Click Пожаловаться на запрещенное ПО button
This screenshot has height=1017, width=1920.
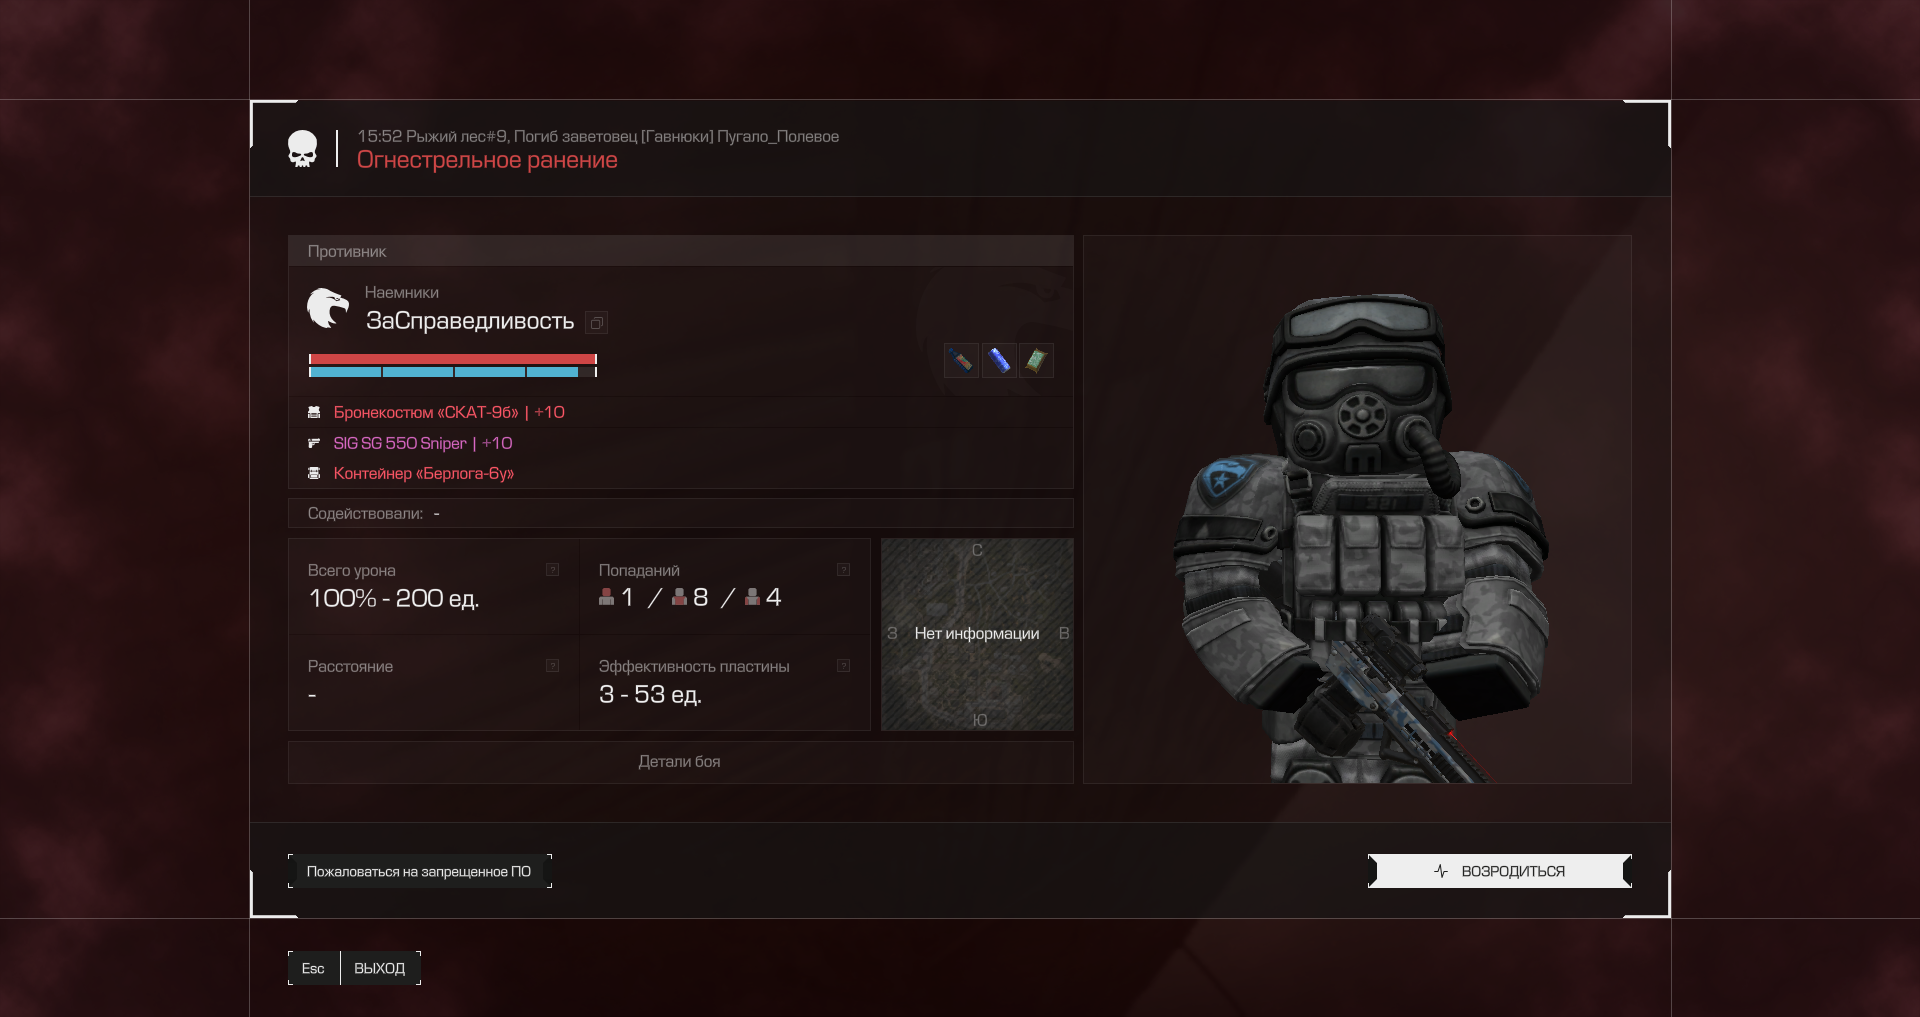click(419, 871)
